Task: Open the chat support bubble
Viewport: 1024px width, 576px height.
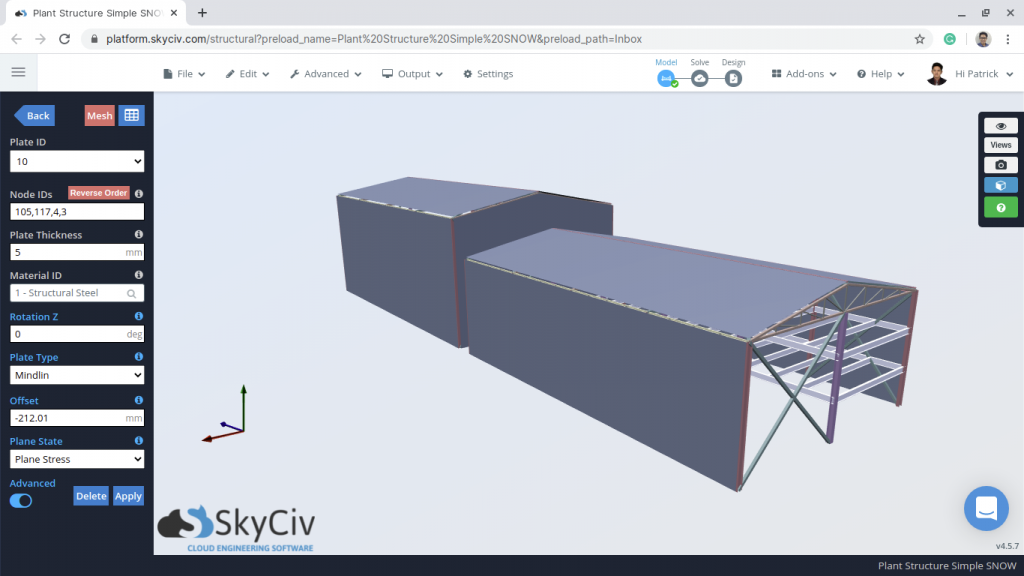Action: (x=986, y=508)
